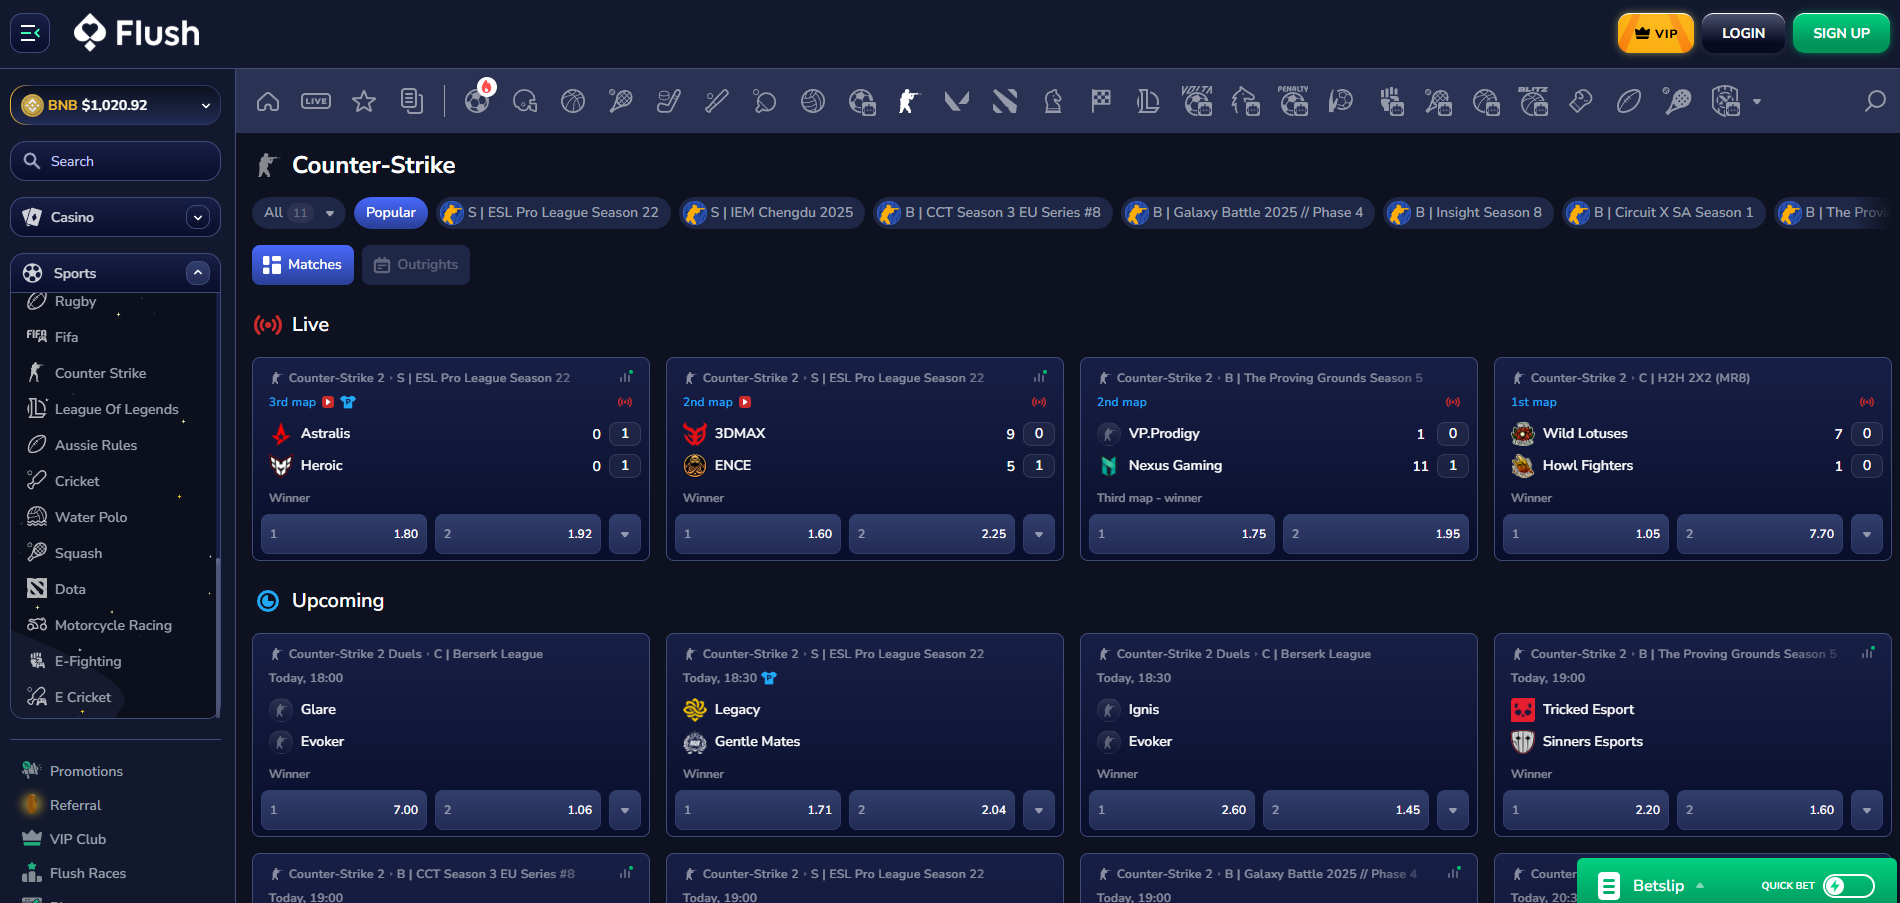The image size is (1900, 903).
Task: Switch to the Matches tab
Action: 303,265
